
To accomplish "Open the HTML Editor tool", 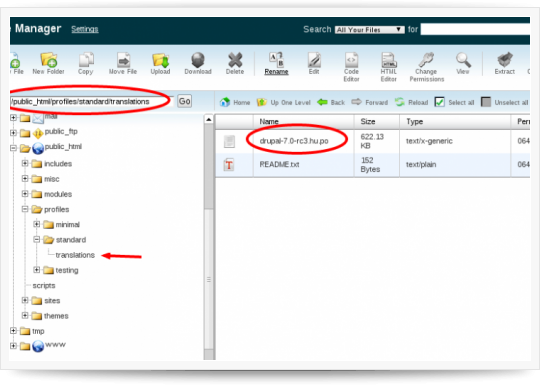I will coord(389,60).
